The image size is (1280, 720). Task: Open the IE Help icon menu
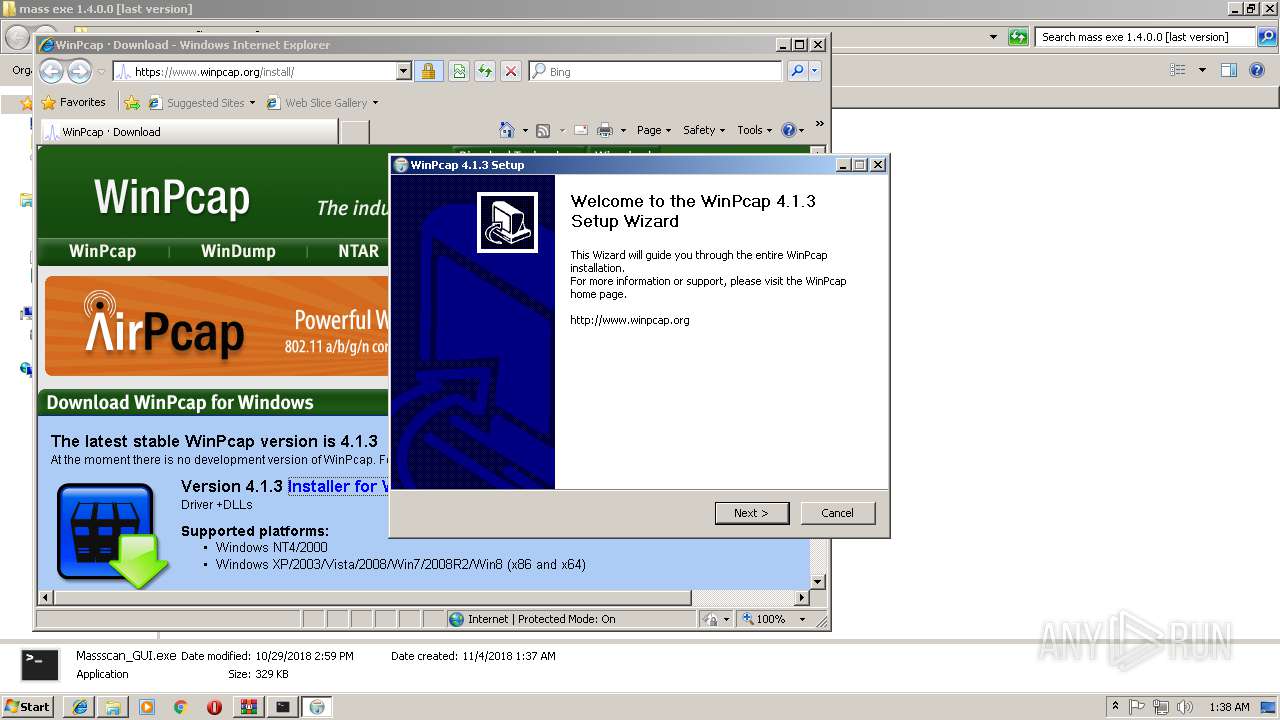(x=793, y=130)
